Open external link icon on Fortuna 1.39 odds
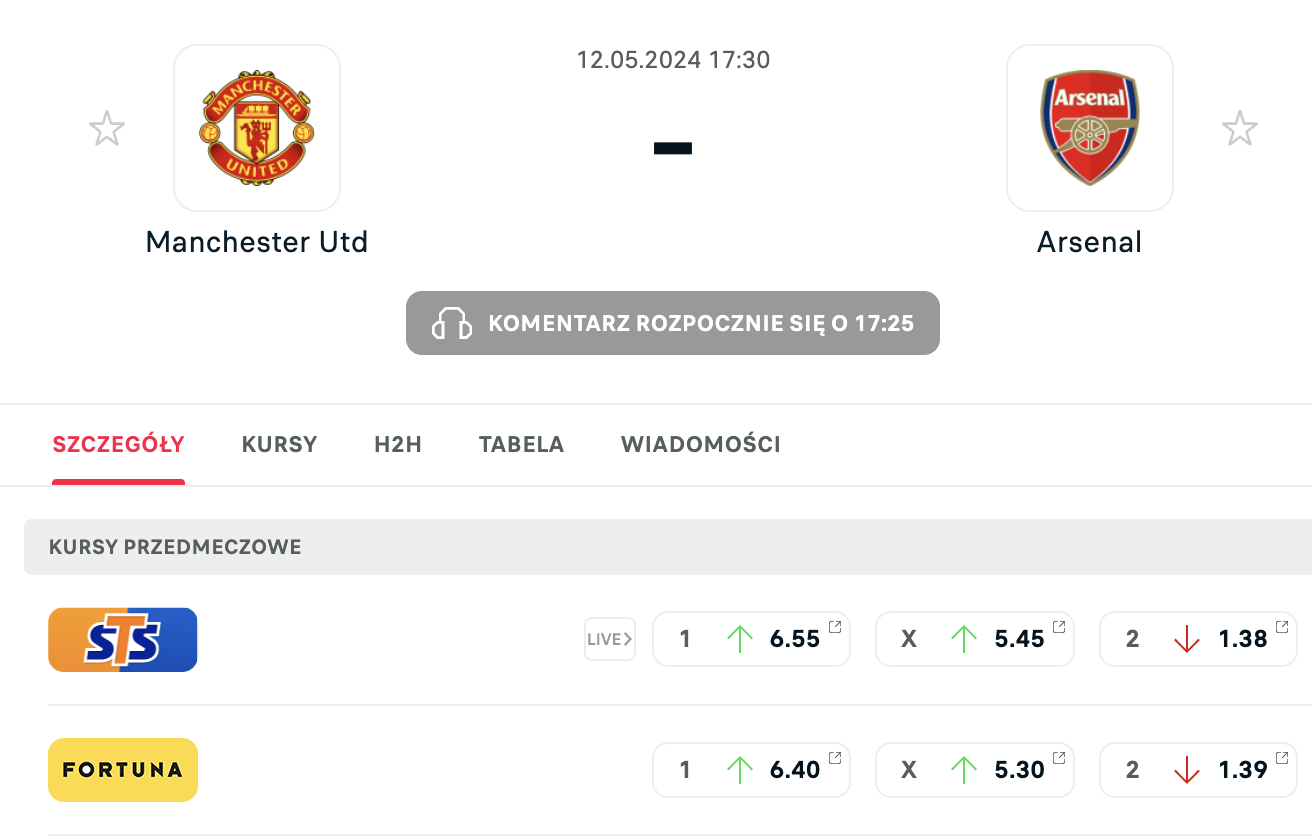 pyautogui.click(x=1283, y=757)
